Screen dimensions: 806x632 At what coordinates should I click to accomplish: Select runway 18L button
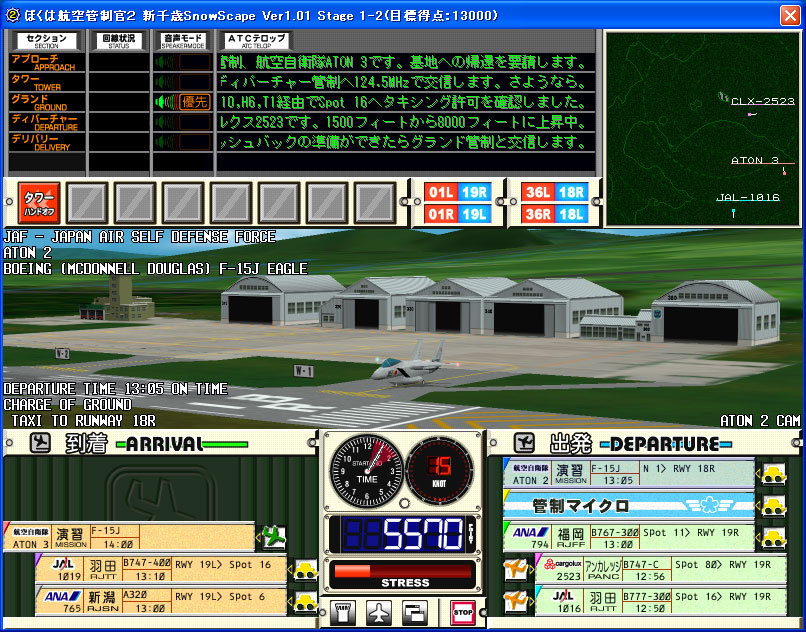(x=571, y=214)
